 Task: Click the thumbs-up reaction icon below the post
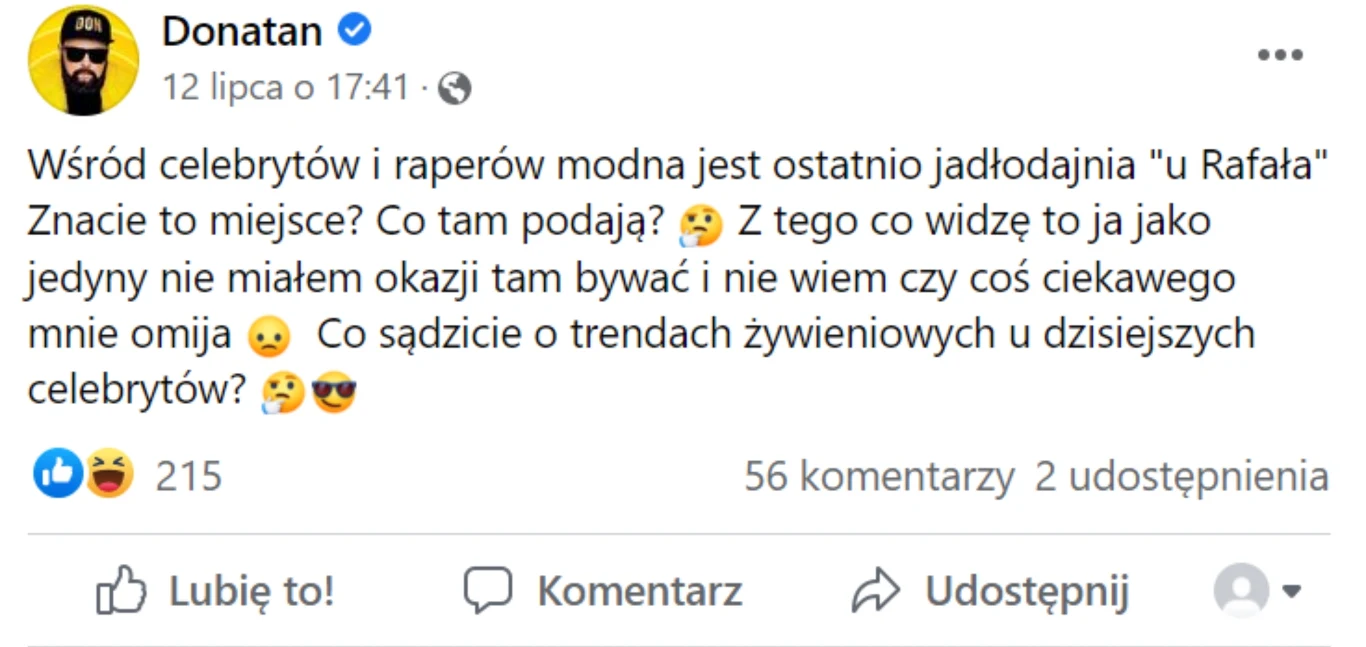click(56, 473)
